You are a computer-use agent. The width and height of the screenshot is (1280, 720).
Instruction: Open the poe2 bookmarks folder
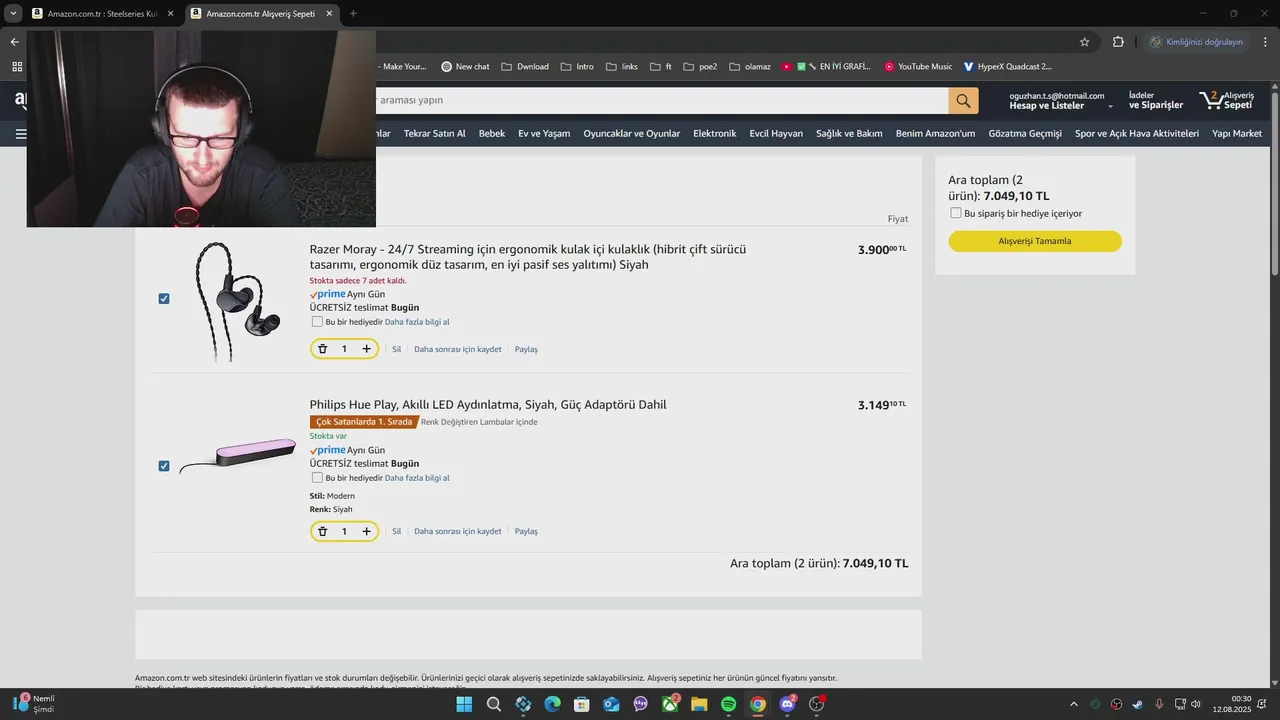tap(700, 67)
